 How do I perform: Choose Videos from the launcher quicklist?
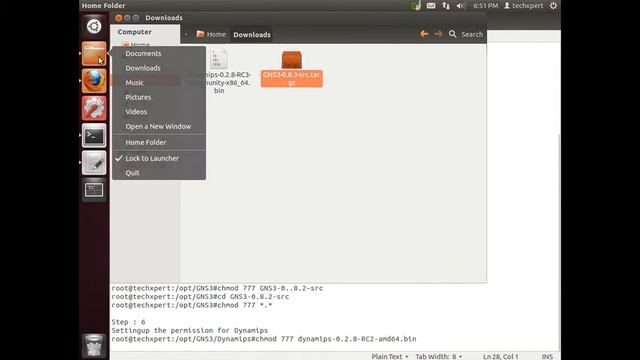point(136,112)
